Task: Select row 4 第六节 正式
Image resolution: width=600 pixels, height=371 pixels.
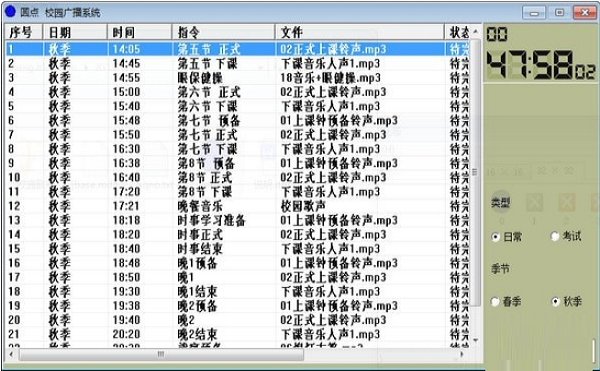Action: click(x=237, y=92)
